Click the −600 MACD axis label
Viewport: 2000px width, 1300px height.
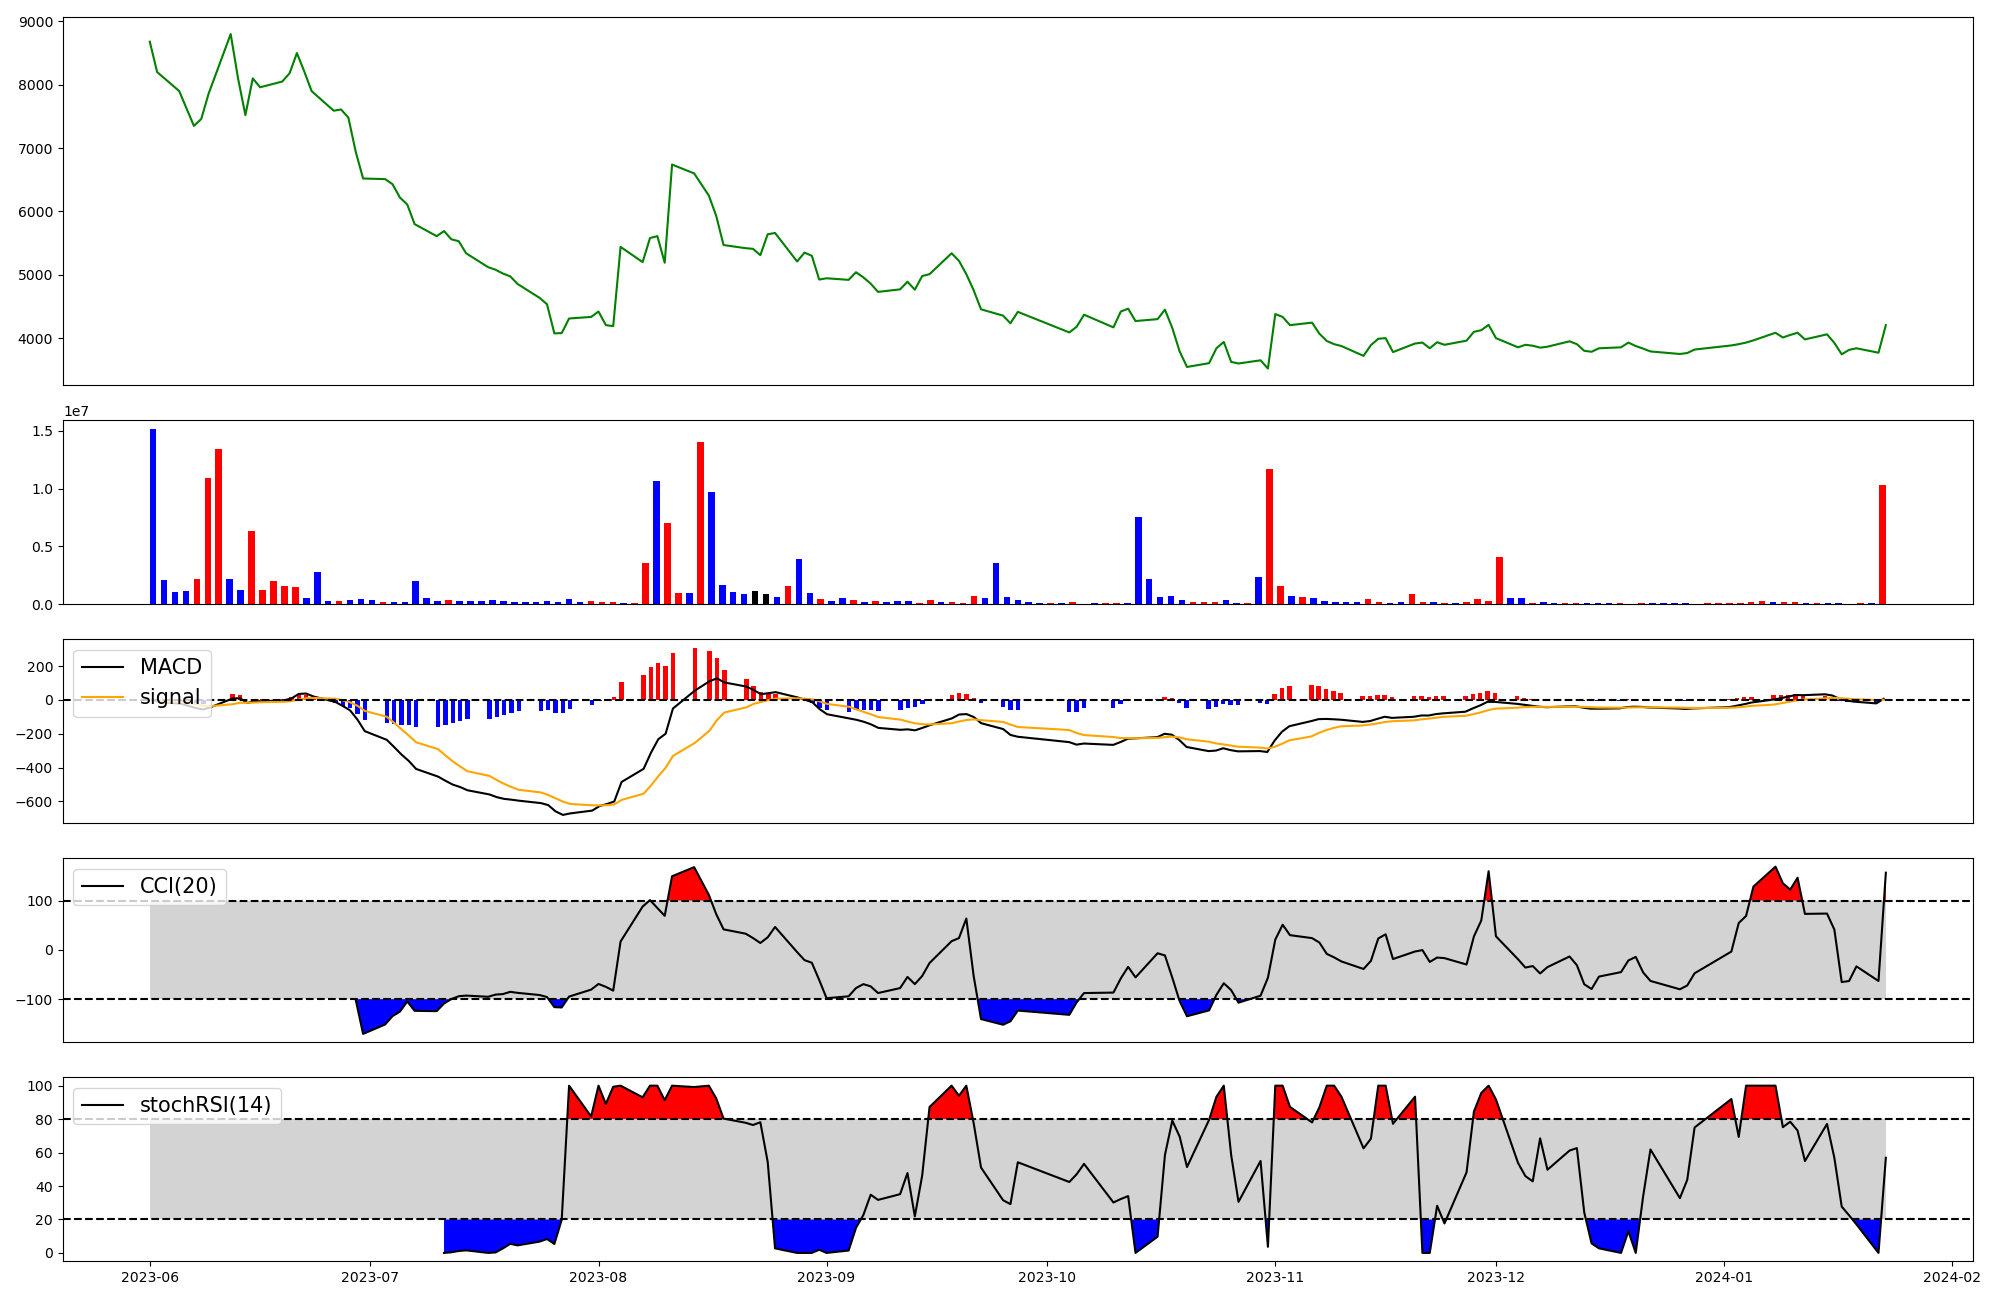(35, 802)
